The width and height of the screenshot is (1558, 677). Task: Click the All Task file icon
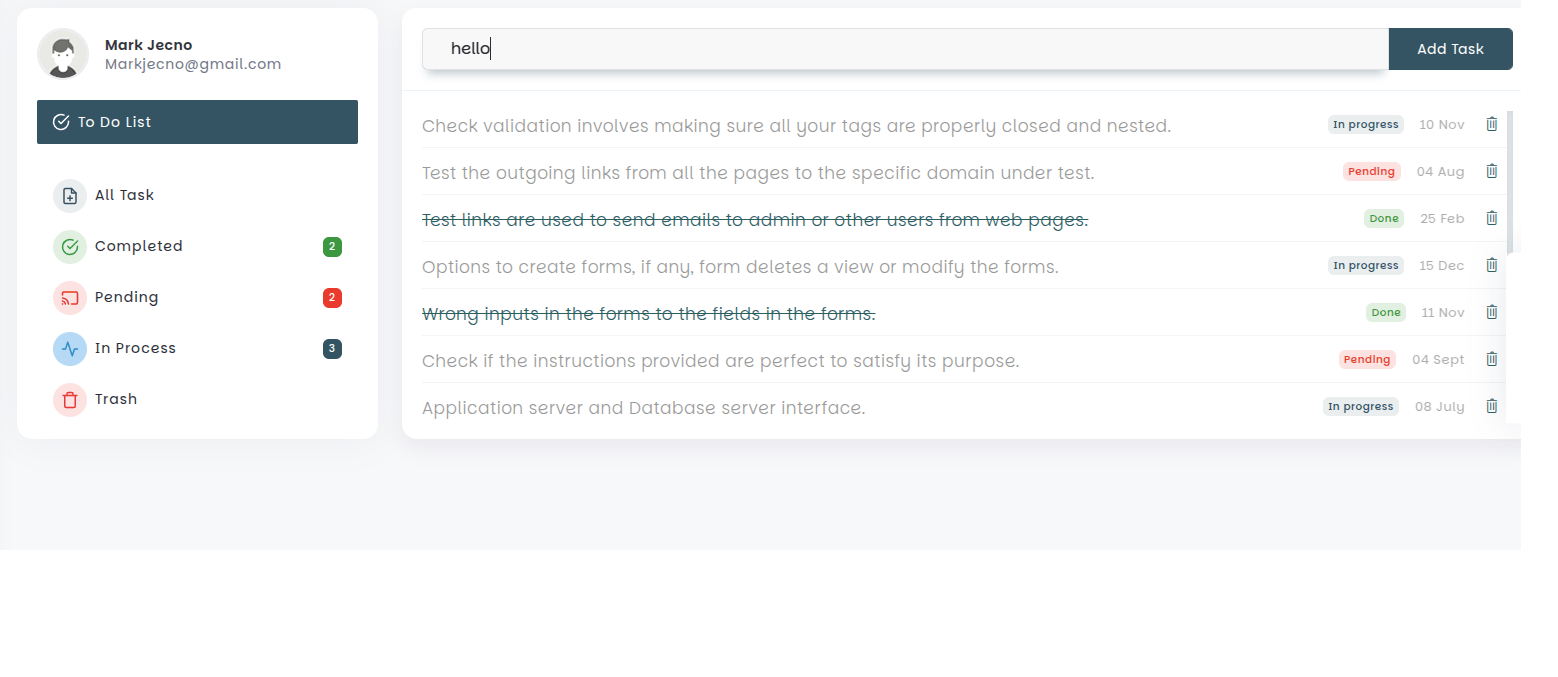(70, 196)
